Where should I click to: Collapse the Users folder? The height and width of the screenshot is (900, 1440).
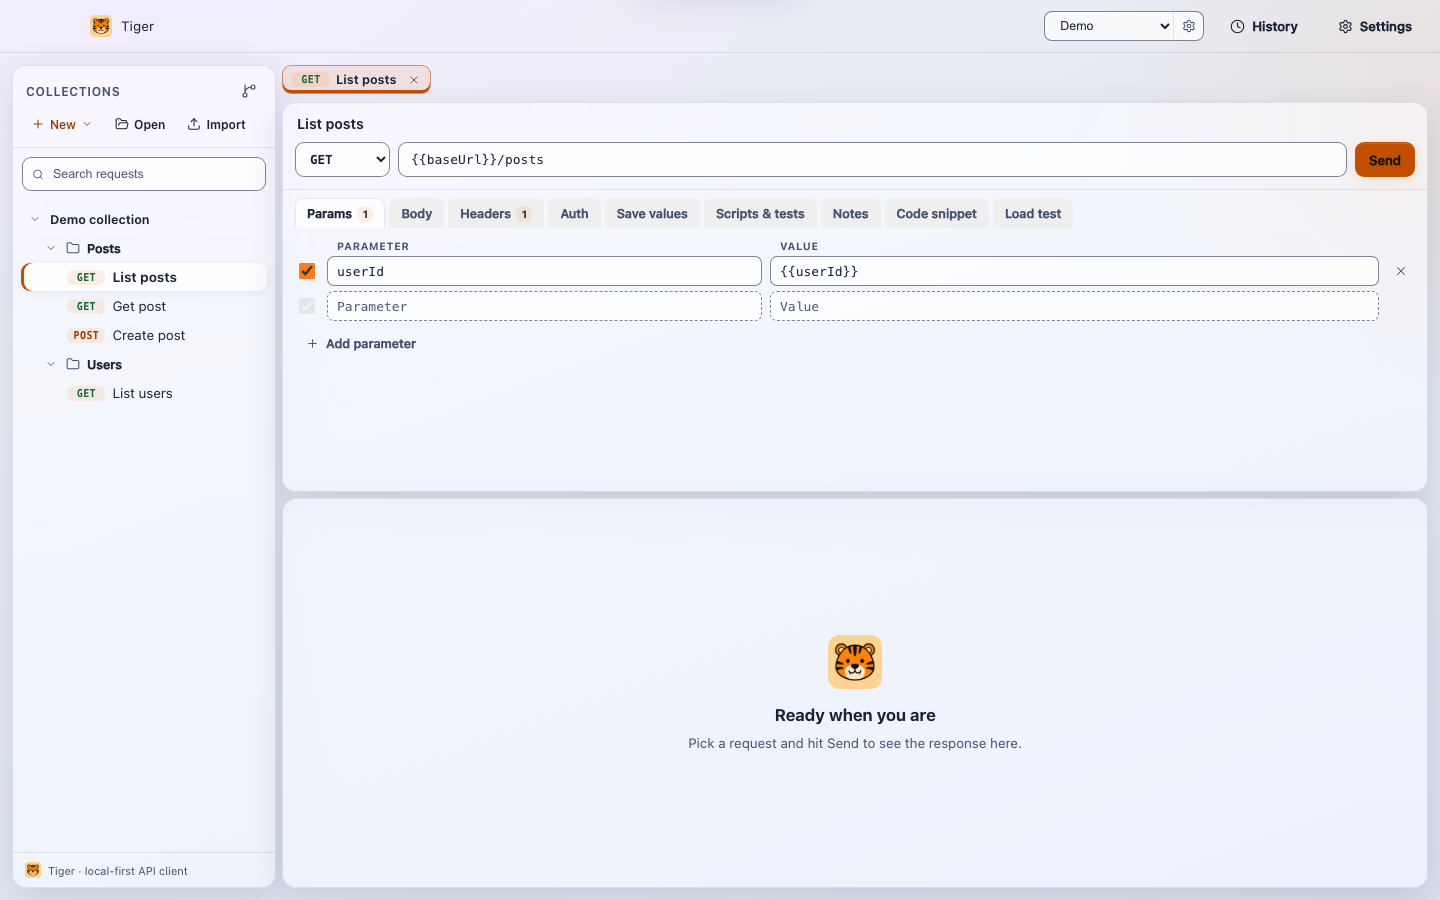point(51,364)
